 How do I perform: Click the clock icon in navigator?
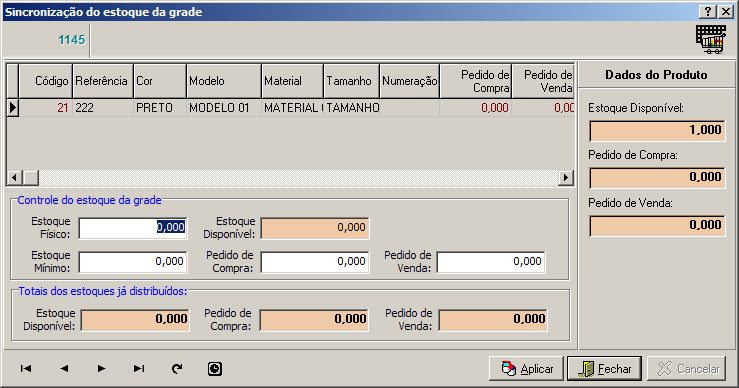click(x=215, y=369)
